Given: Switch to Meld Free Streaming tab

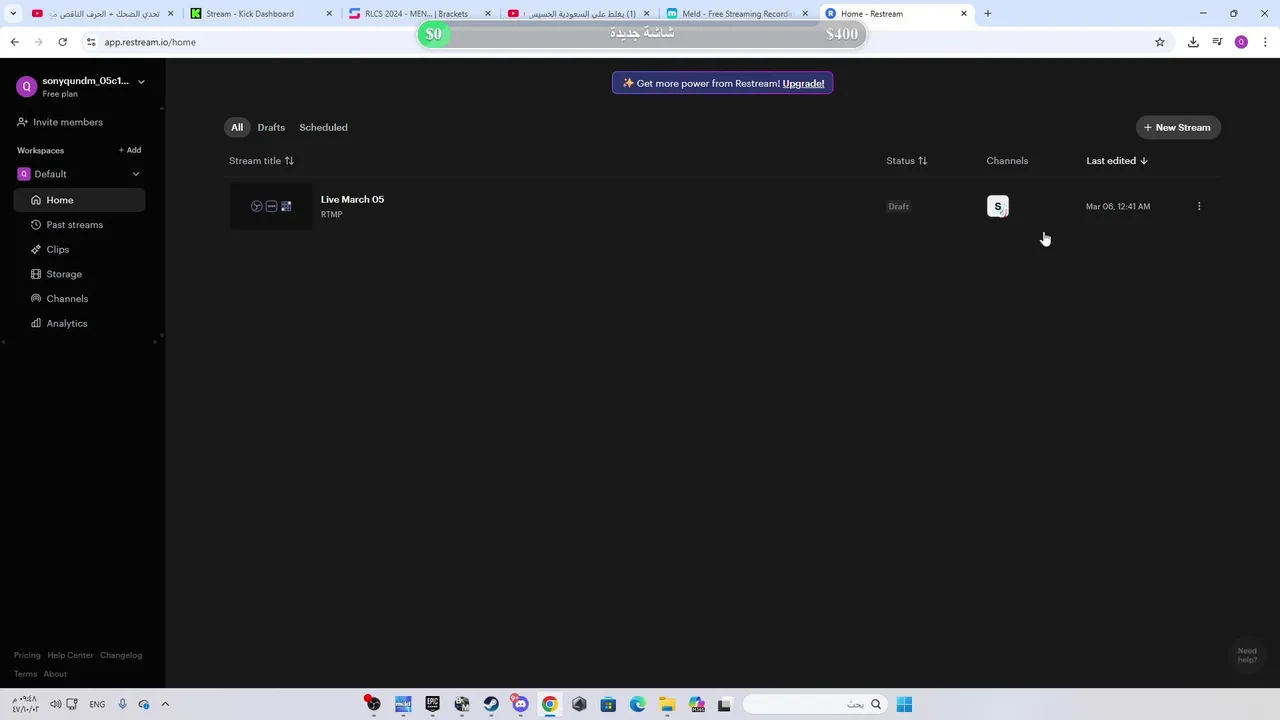Looking at the screenshot, I should click(x=737, y=13).
